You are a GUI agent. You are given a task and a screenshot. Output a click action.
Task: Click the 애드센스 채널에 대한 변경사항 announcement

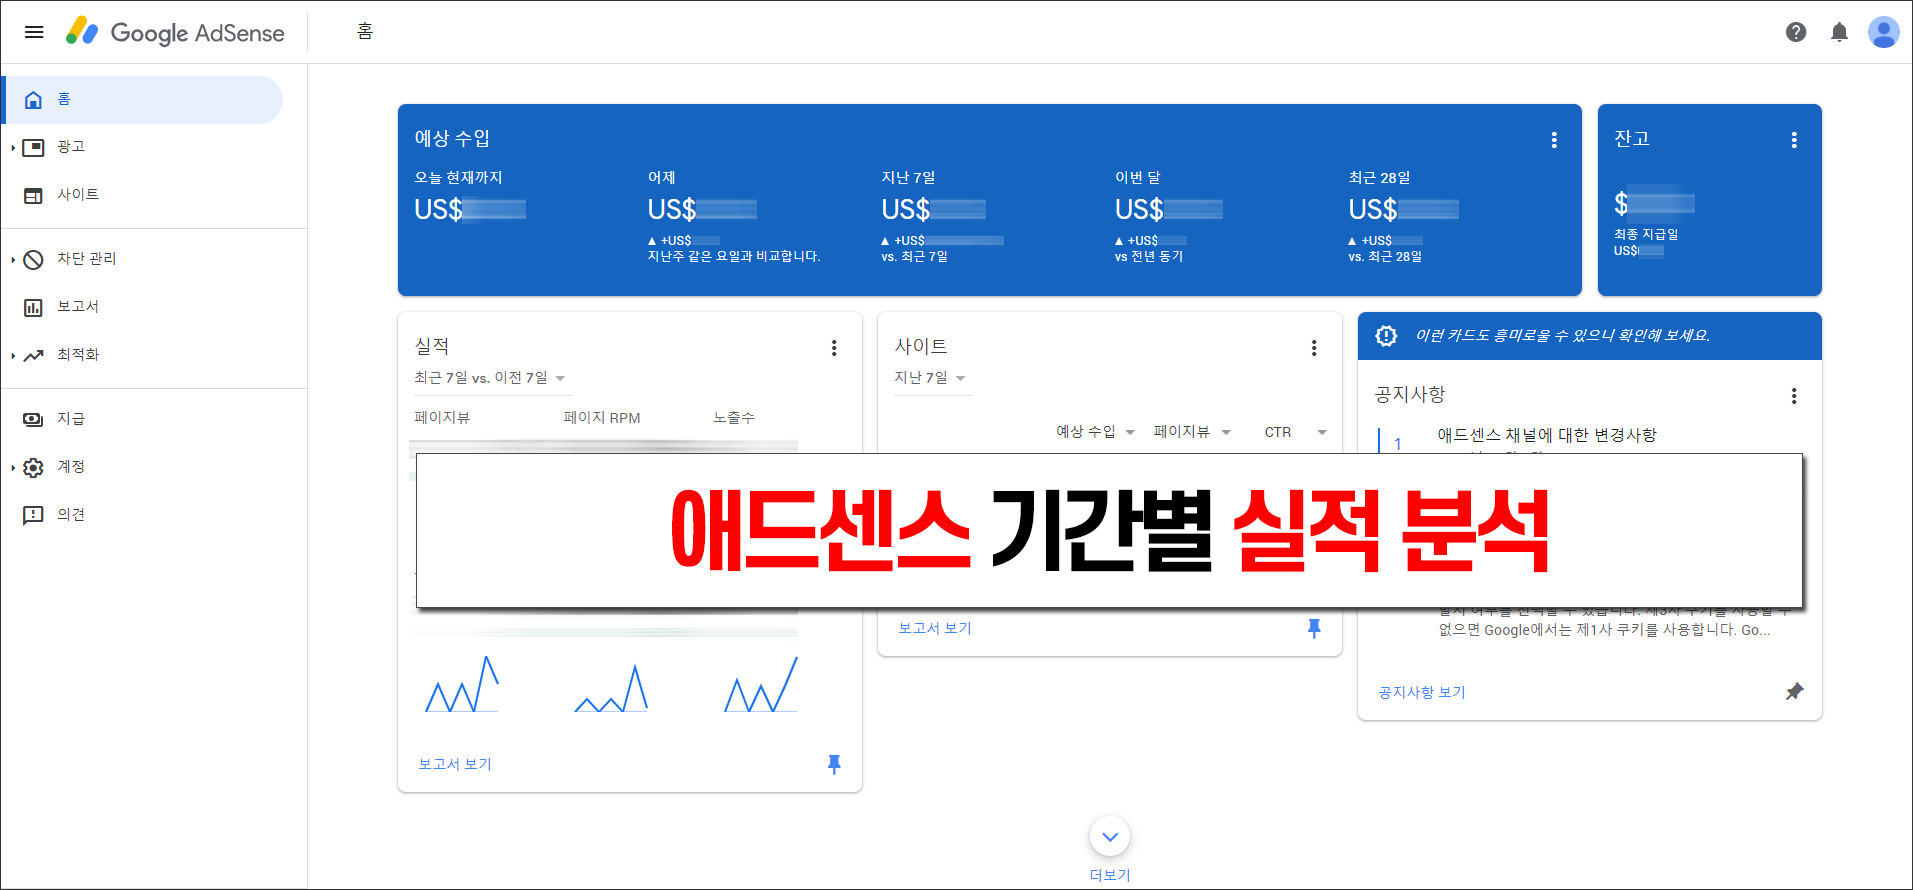[x=1547, y=435]
